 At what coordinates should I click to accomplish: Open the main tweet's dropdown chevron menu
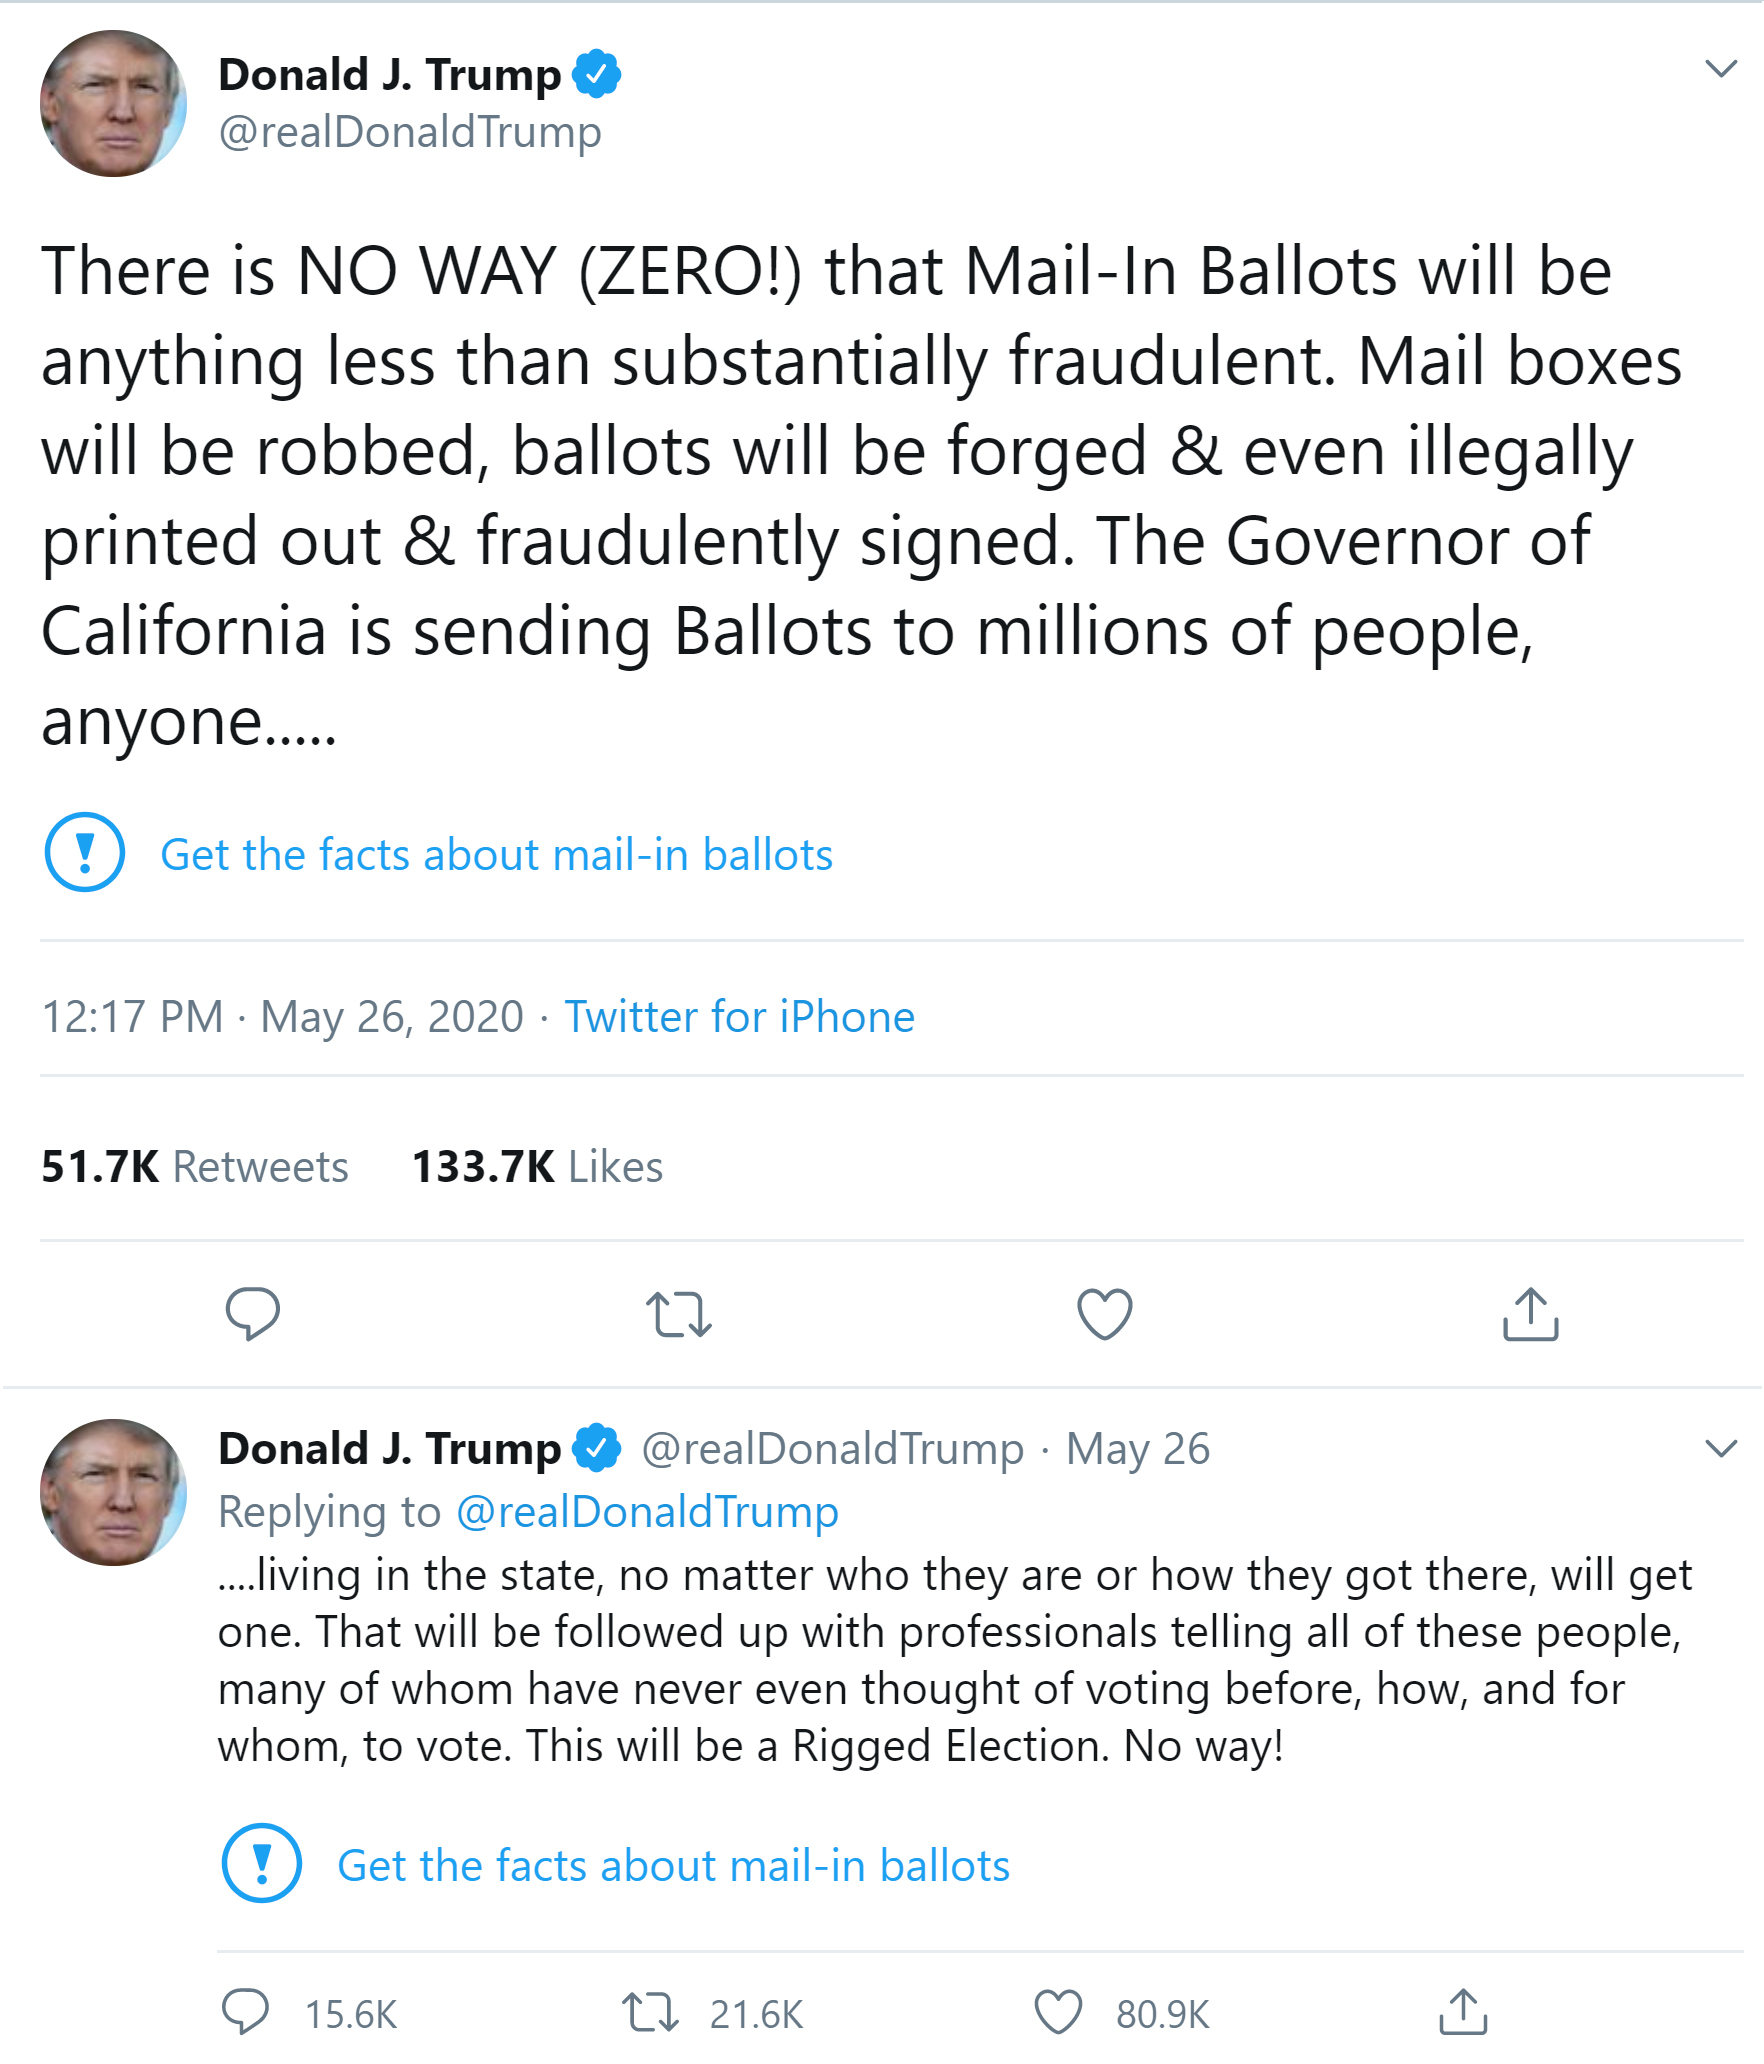[1720, 68]
